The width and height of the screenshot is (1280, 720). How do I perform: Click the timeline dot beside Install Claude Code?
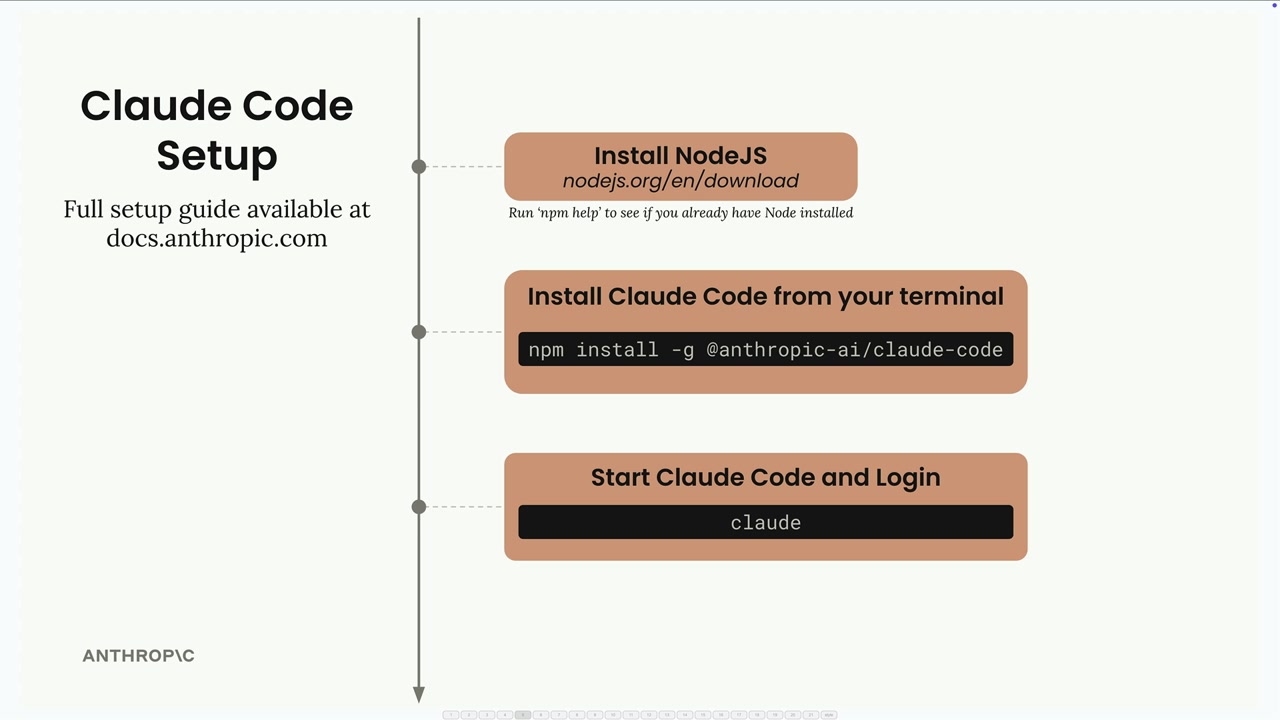tap(419, 332)
